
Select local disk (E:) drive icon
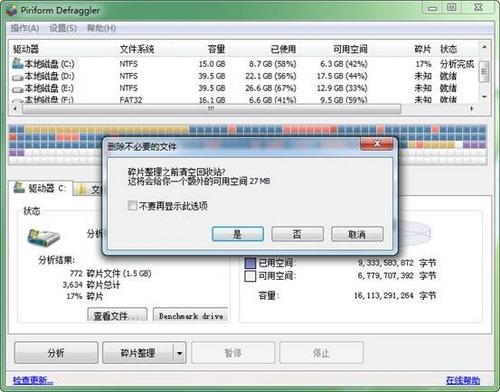(x=17, y=89)
